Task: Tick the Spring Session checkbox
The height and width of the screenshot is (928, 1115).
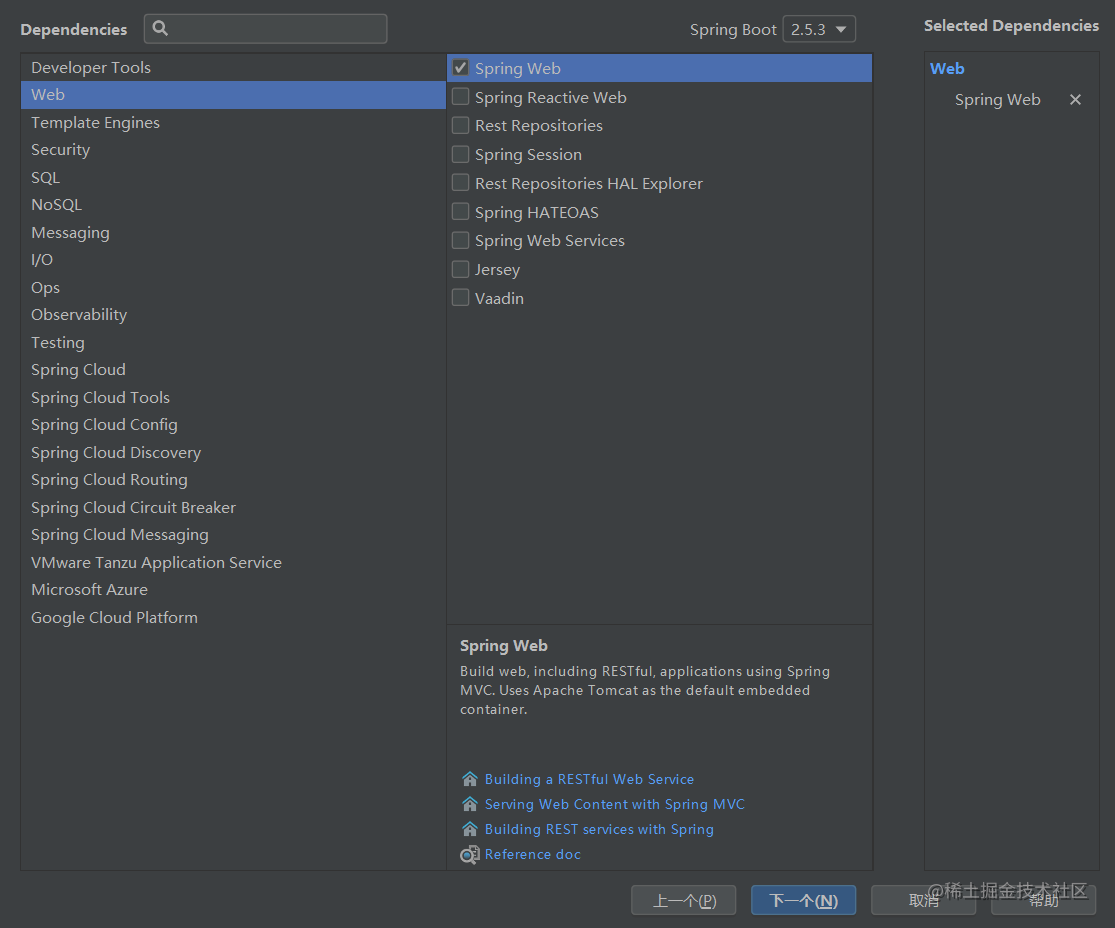Action: (x=461, y=154)
